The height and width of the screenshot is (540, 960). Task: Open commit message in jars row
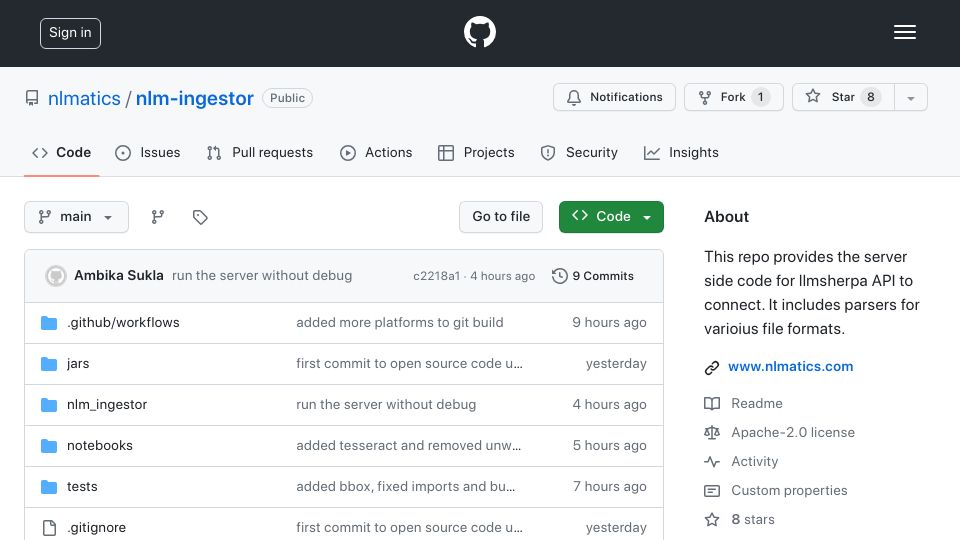pyautogui.click(x=409, y=363)
